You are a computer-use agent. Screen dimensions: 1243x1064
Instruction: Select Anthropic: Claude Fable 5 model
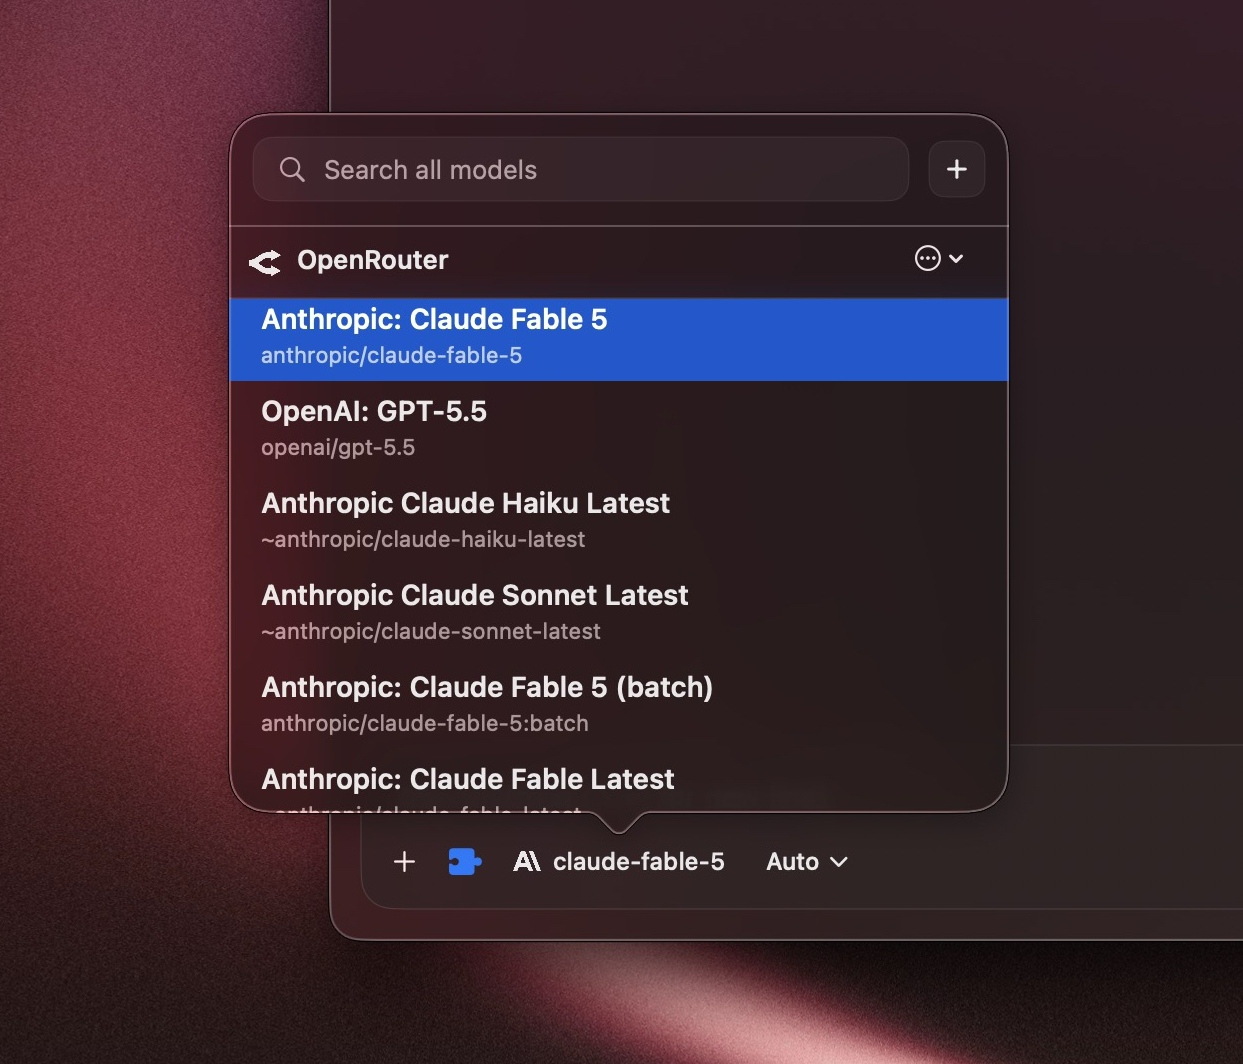(619, 339)
